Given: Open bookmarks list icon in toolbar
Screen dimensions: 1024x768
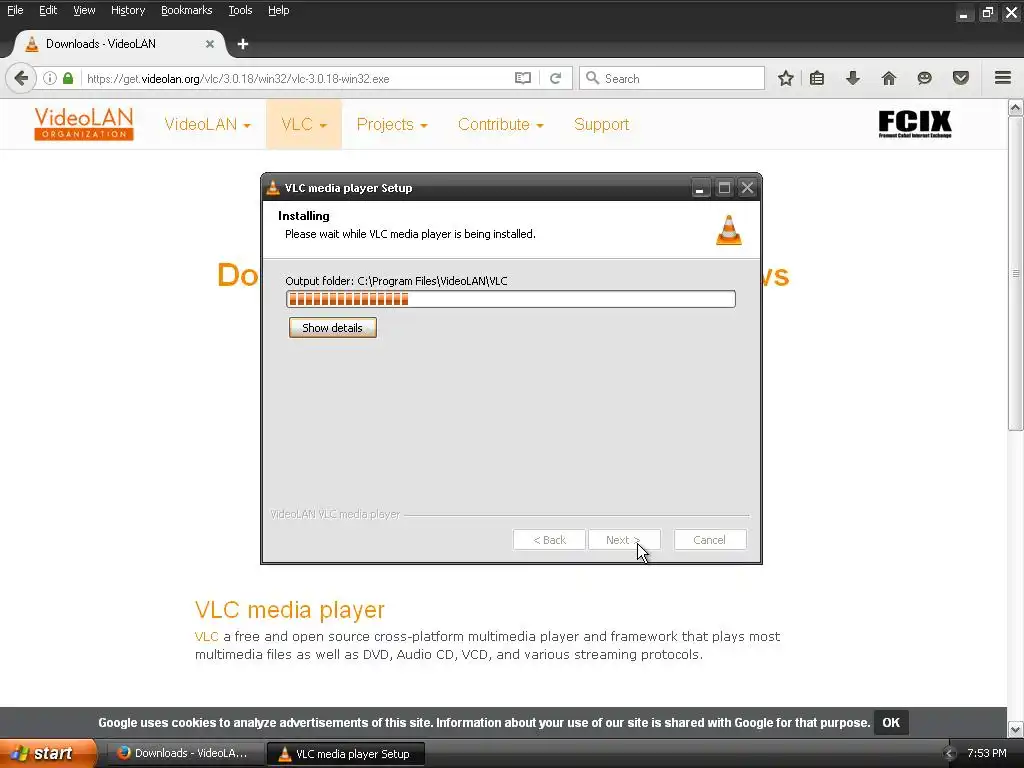Looking at the screenshot, I should [816, 78].
